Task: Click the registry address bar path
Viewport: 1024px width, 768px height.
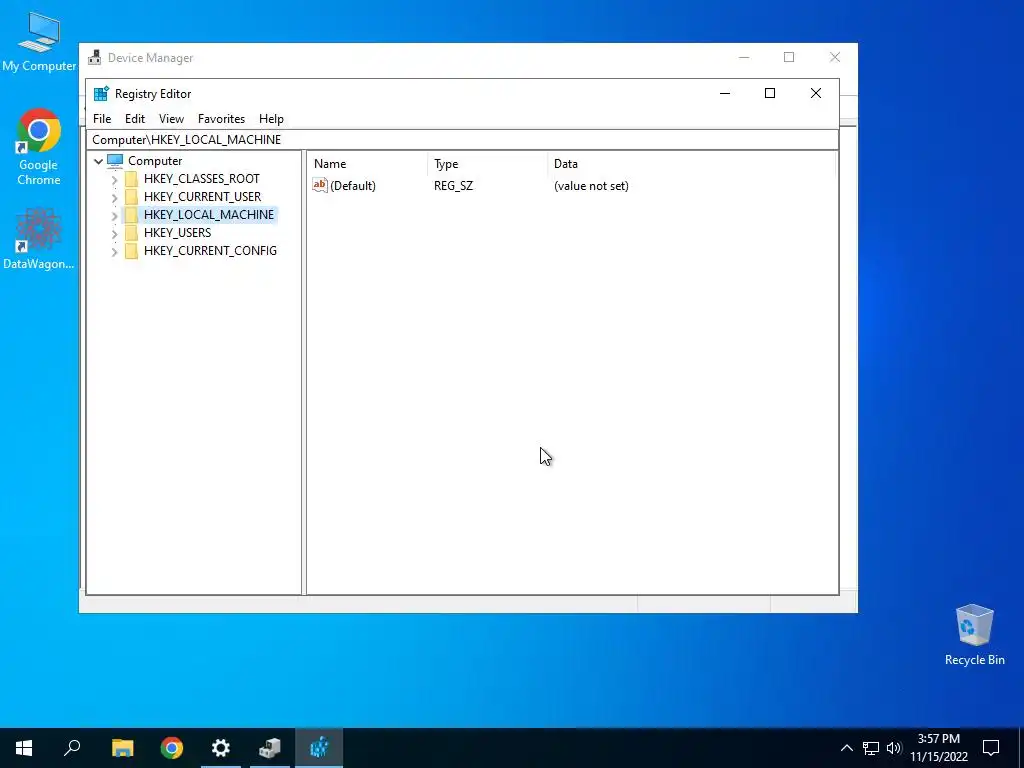Action: click(x=462, y=140)
